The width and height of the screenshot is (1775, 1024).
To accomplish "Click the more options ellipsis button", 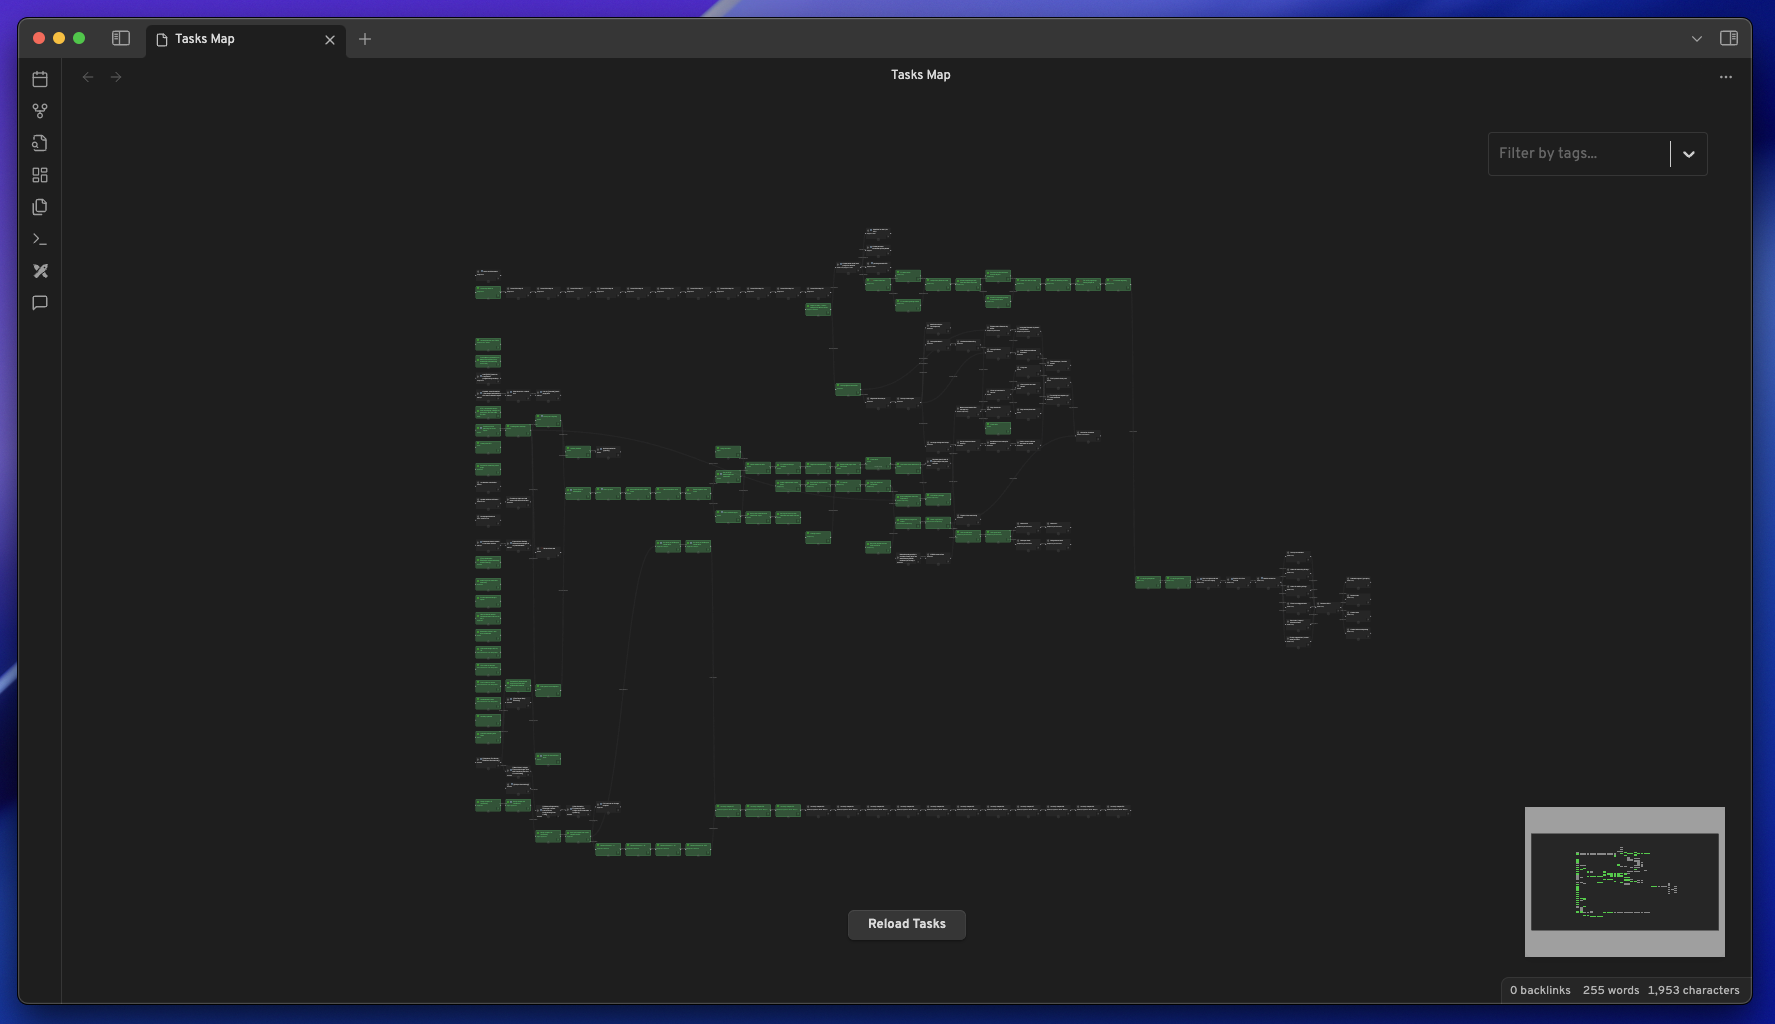I will (x=1725, y=77).
